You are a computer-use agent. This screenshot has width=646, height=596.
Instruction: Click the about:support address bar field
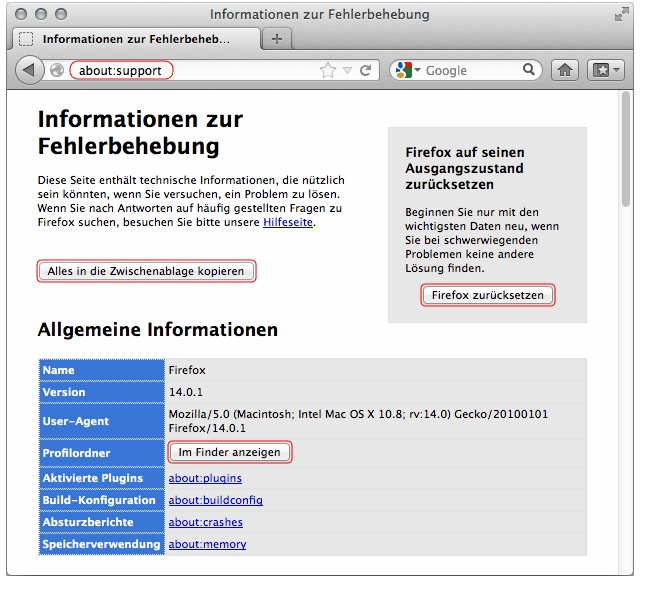click(121, 70)
